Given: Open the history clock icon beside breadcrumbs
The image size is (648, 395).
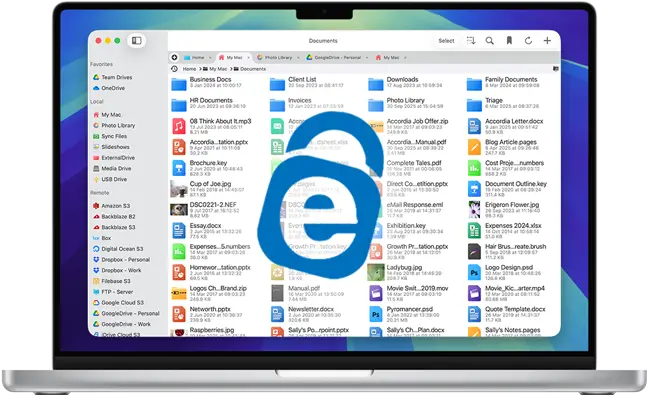Looking at the screenshot, I should click(174, 69).
